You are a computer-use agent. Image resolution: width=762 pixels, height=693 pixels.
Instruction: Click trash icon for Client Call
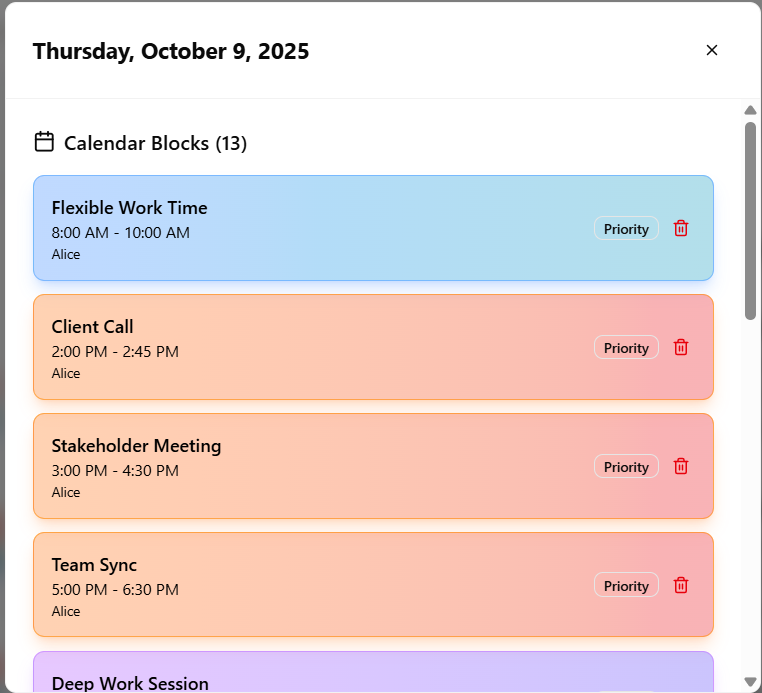pos(681,347)
